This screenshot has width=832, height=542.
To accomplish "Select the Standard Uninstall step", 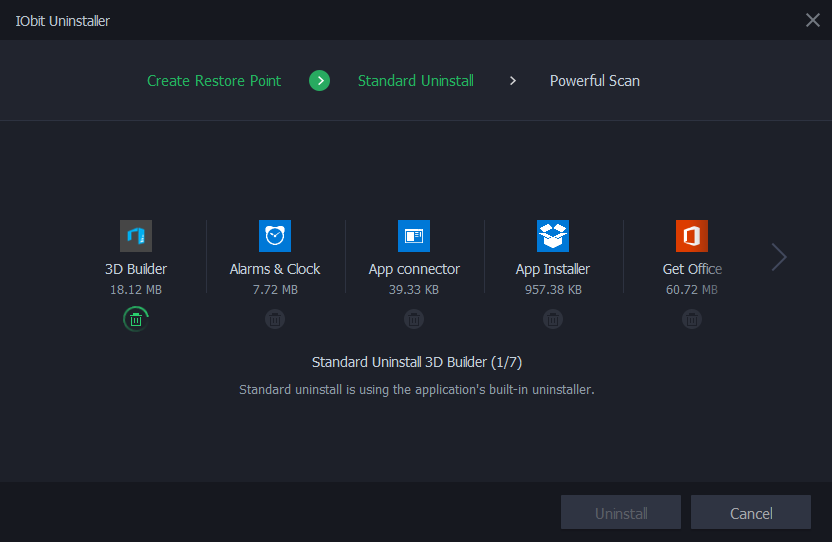I will coord(415,81).
